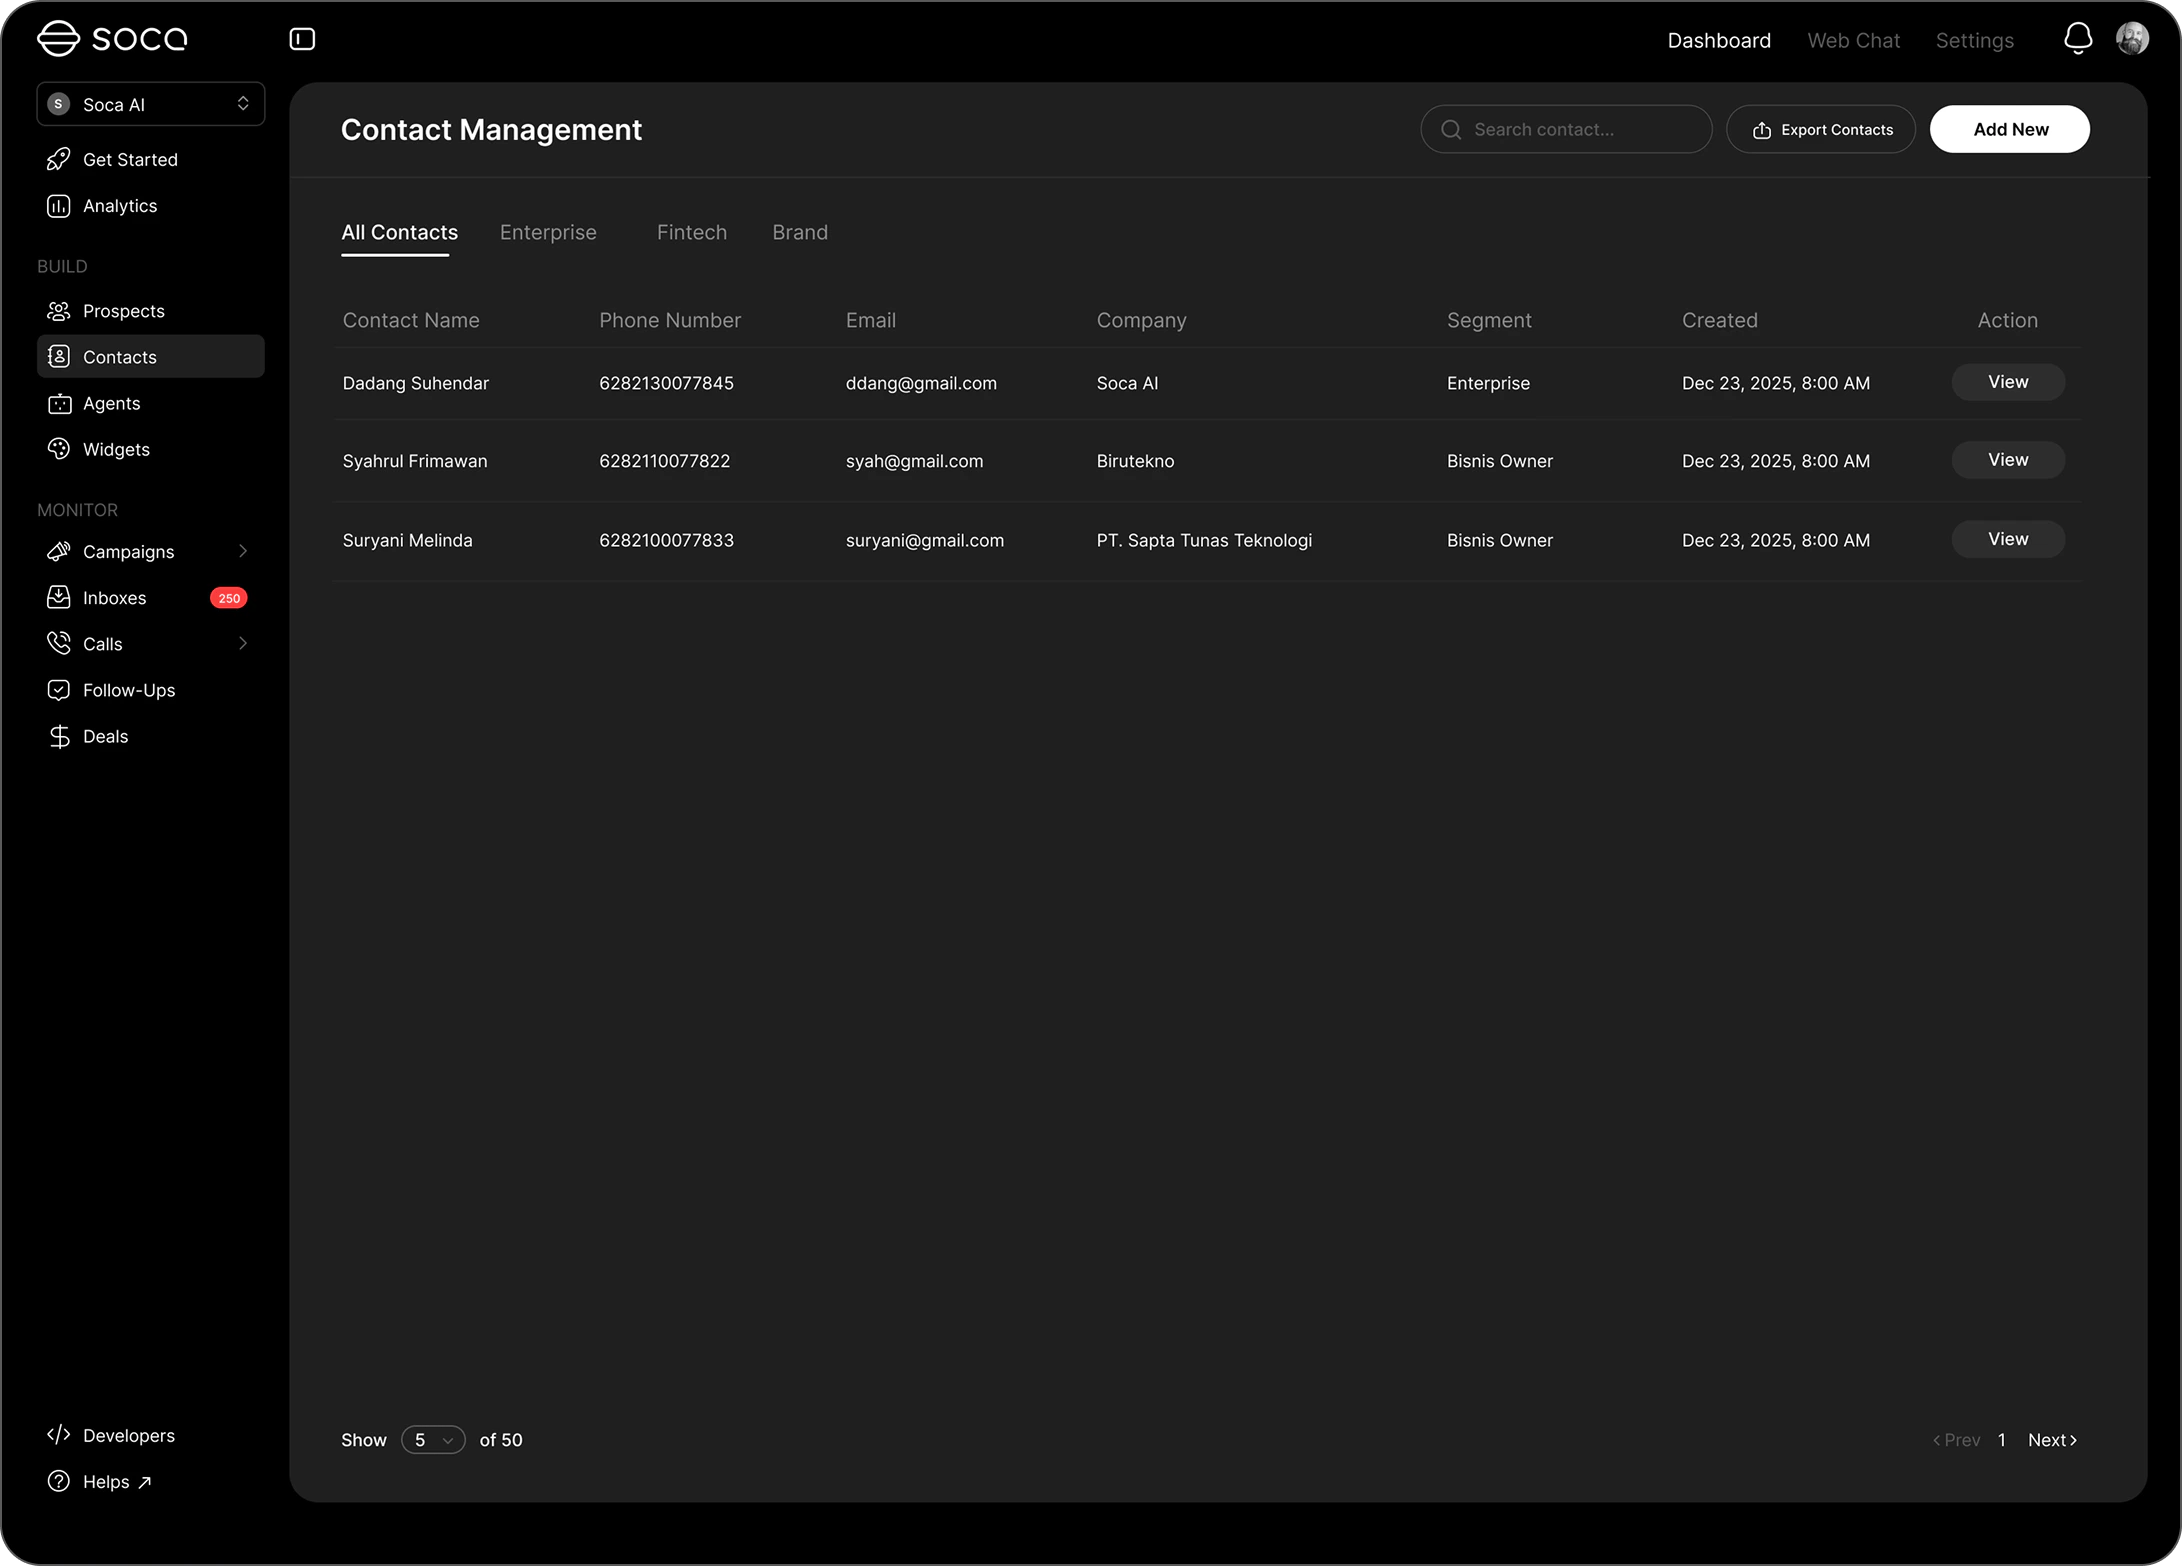
Task: Click the Developers code icon
Action: pos(59,1435)
